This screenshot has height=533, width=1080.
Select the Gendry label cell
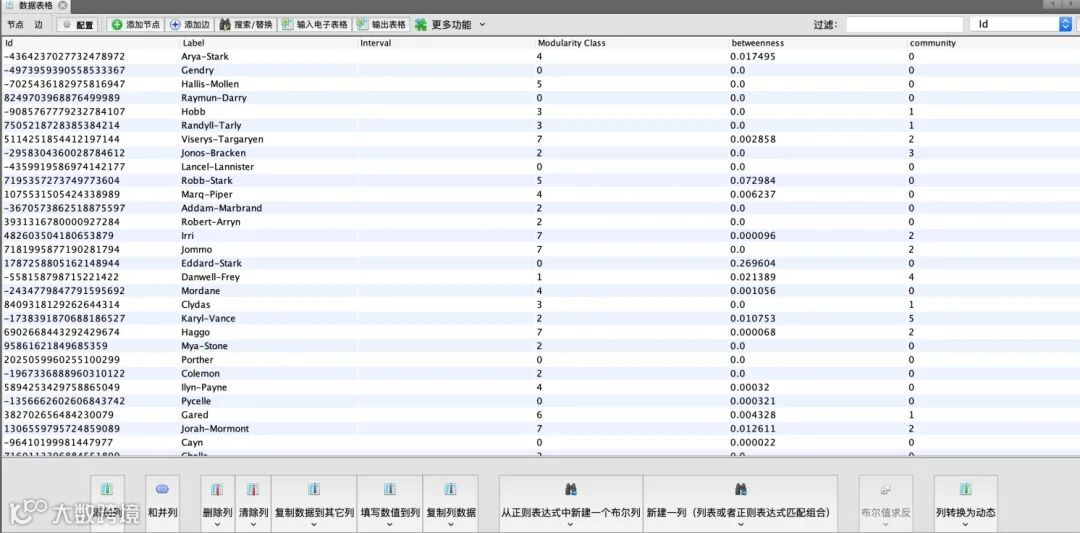tap(198, 70)
